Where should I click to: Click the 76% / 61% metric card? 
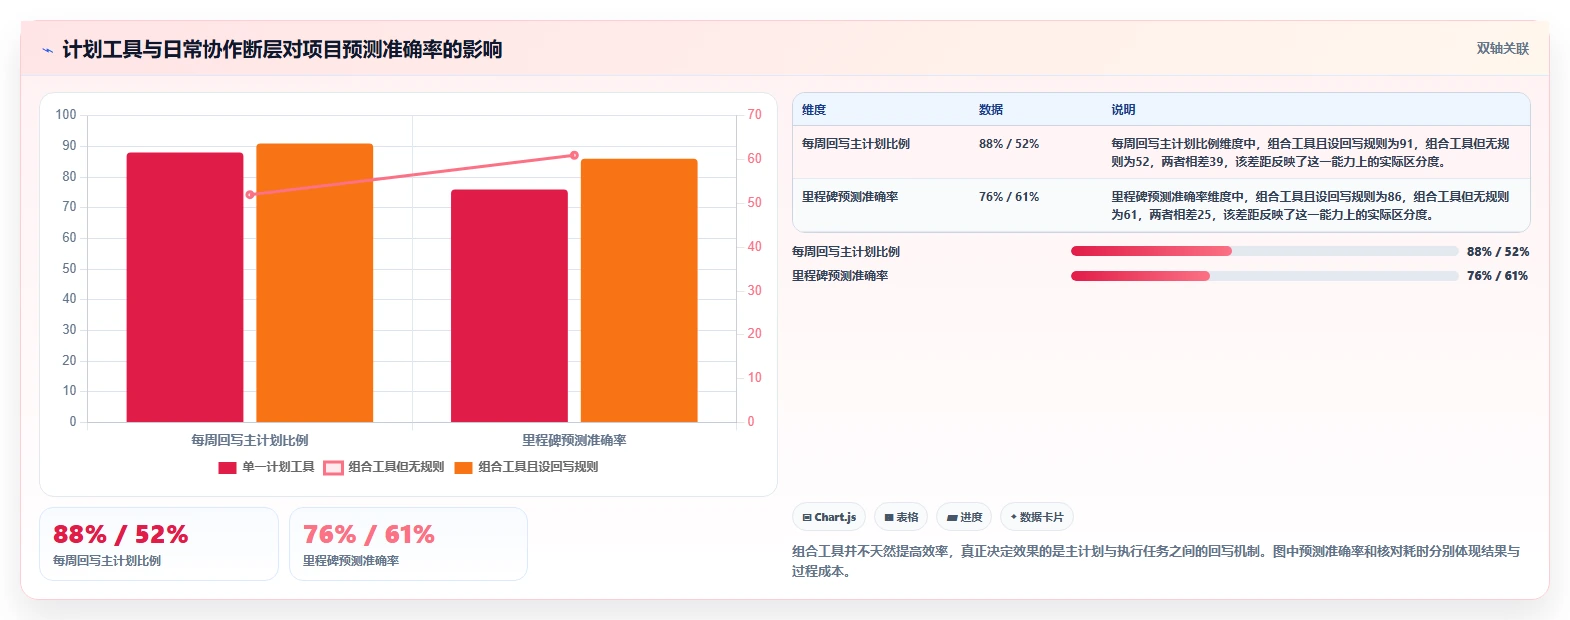click(x=408, y=544)
